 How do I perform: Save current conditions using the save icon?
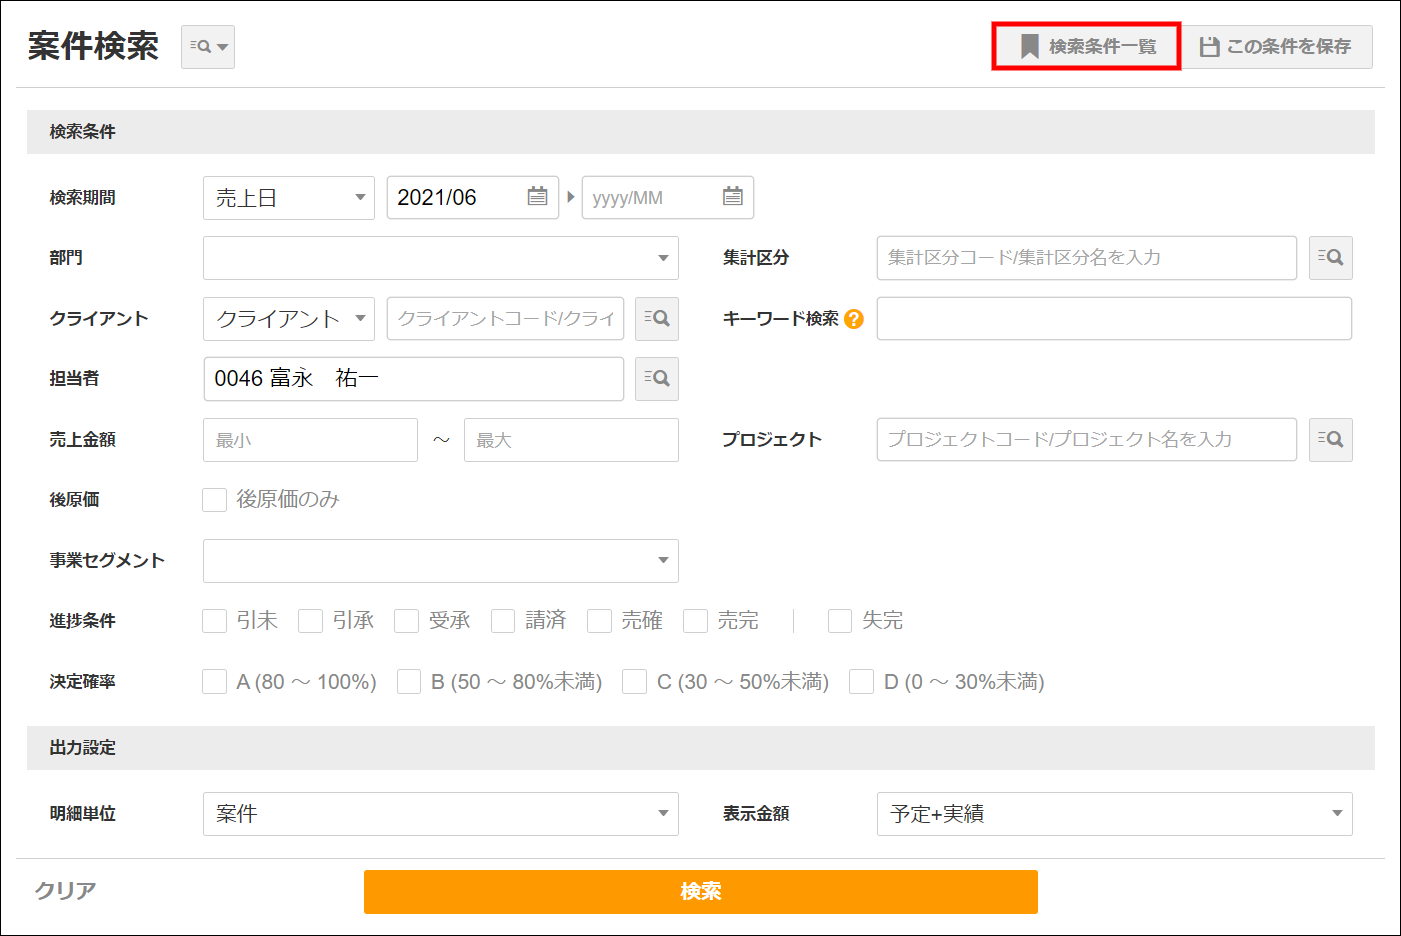point(1278,46)
